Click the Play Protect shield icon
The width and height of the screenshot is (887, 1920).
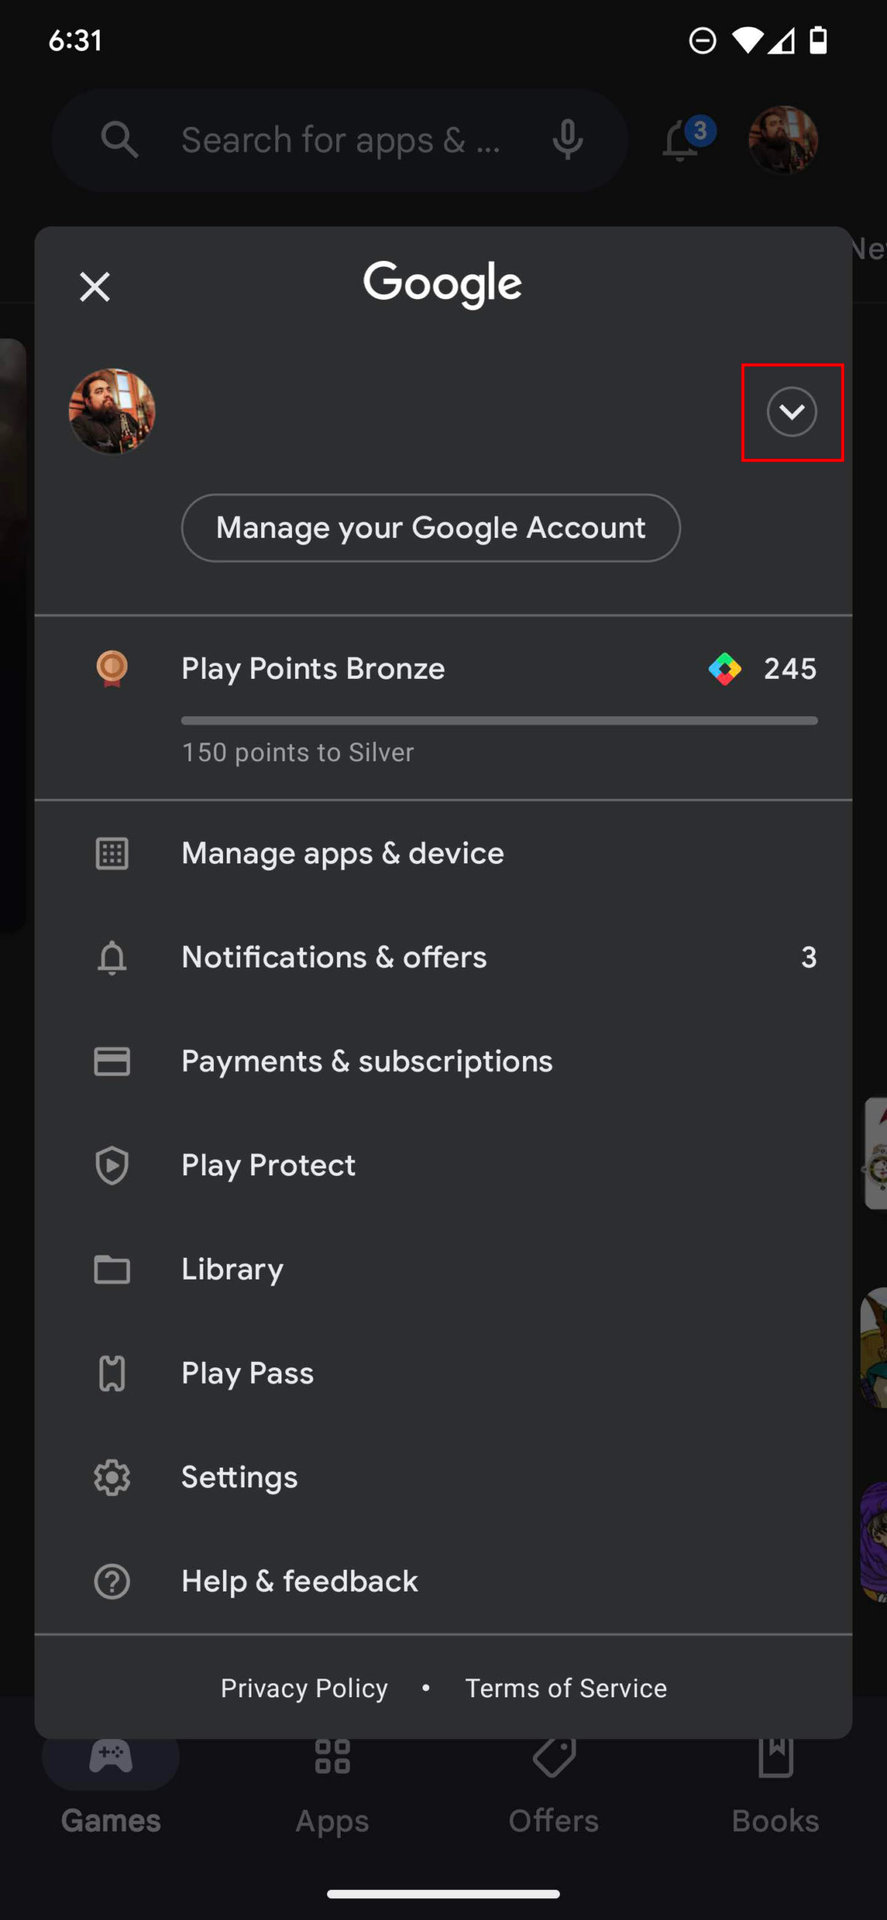(x=112, y=1165)
